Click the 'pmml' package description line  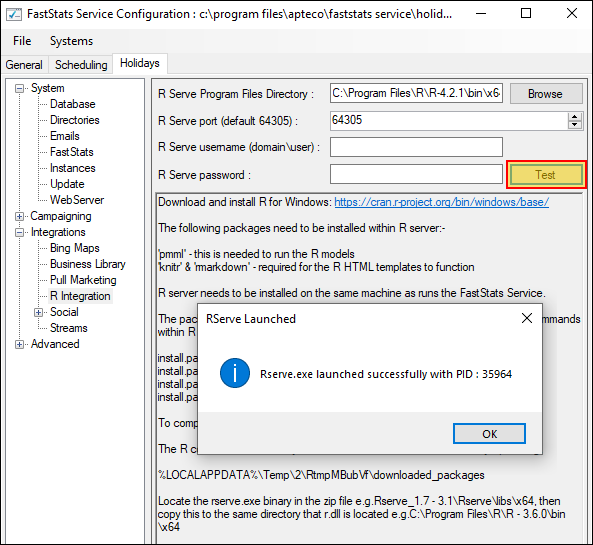tap(256, 254)
